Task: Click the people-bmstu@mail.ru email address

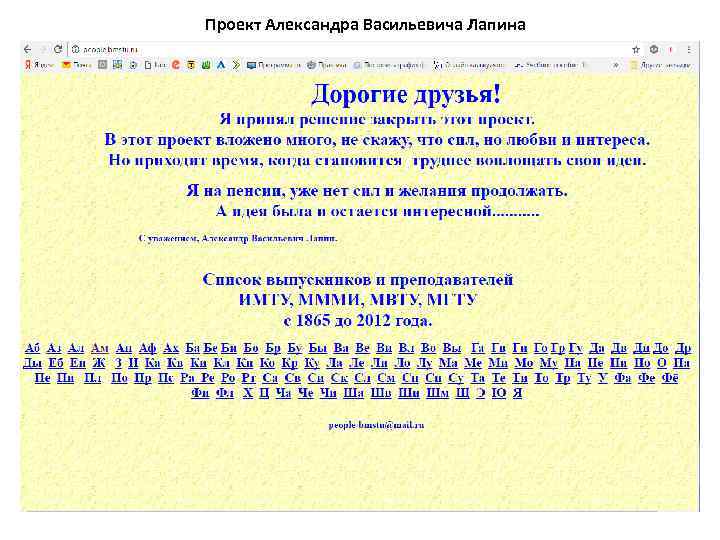Action: click(376, 425)
